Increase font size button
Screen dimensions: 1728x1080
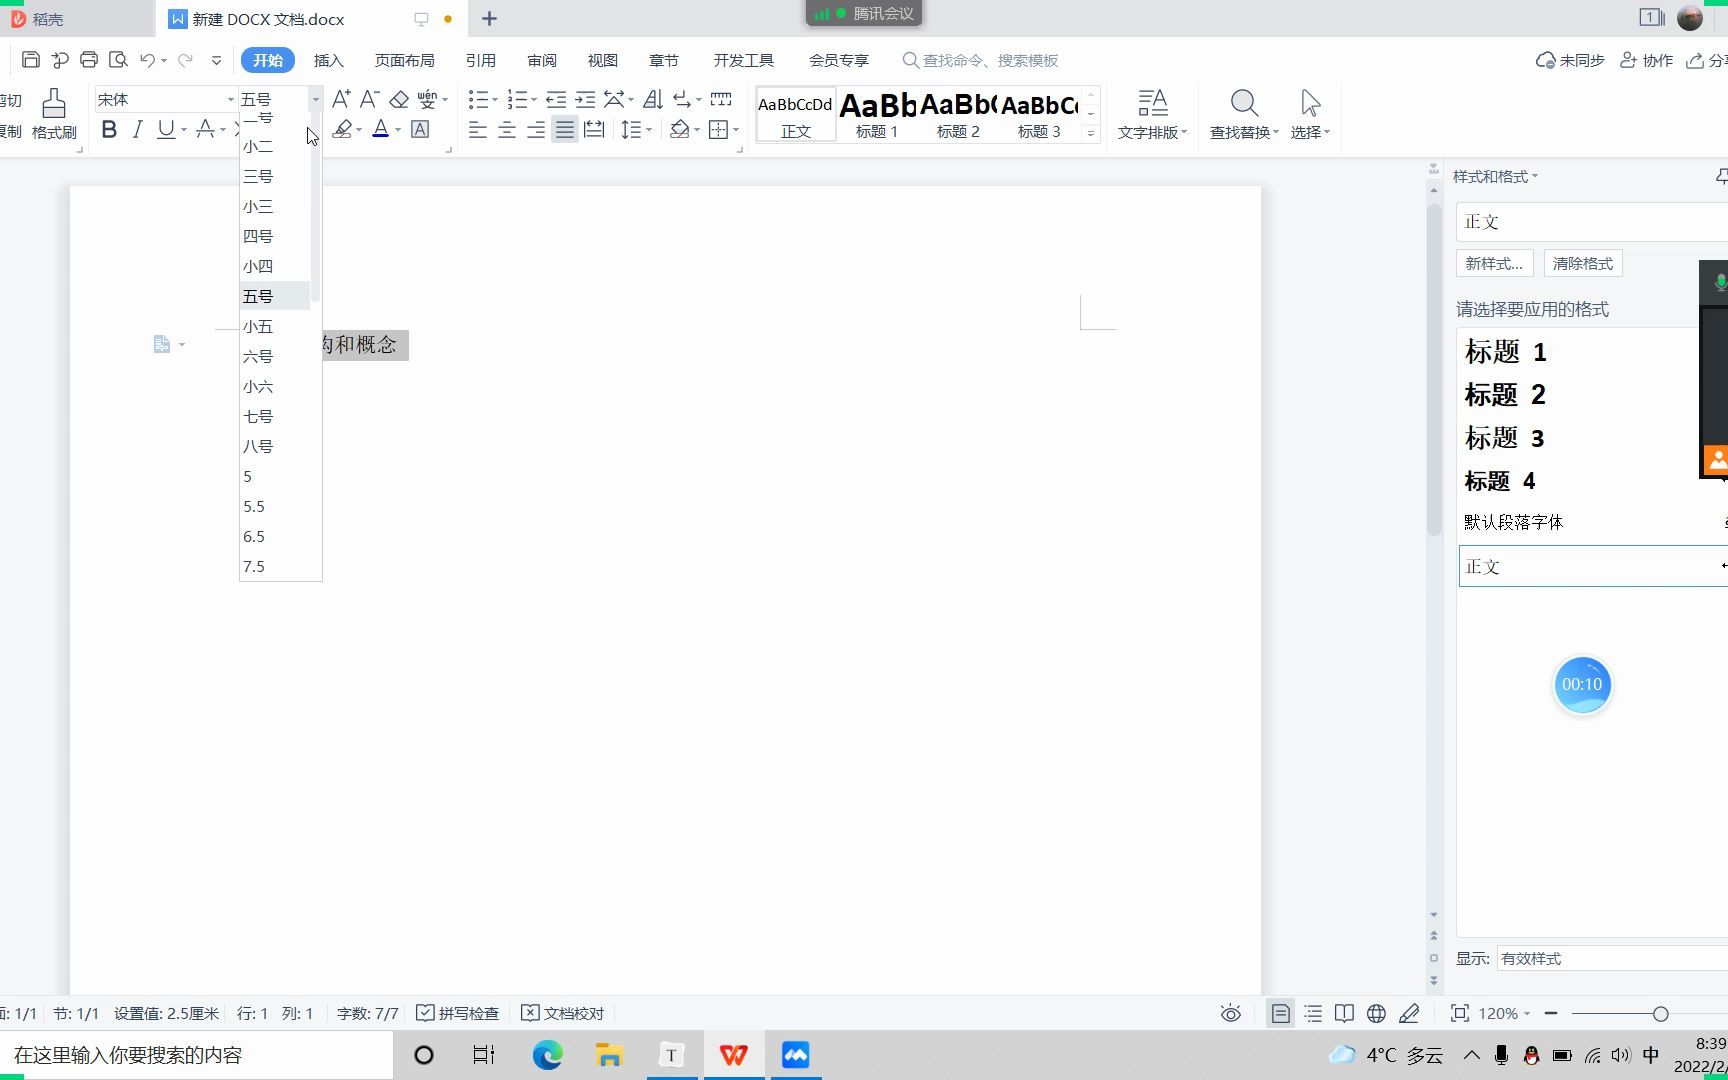[x=341, y=99]
